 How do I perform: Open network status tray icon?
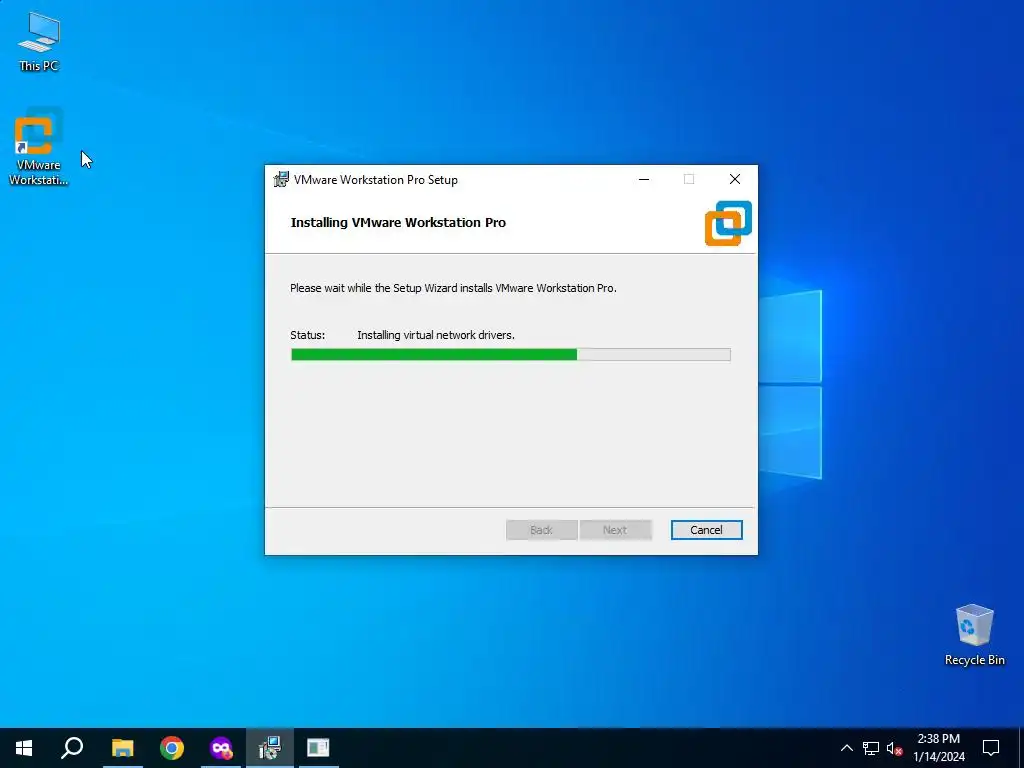point(871,748)
